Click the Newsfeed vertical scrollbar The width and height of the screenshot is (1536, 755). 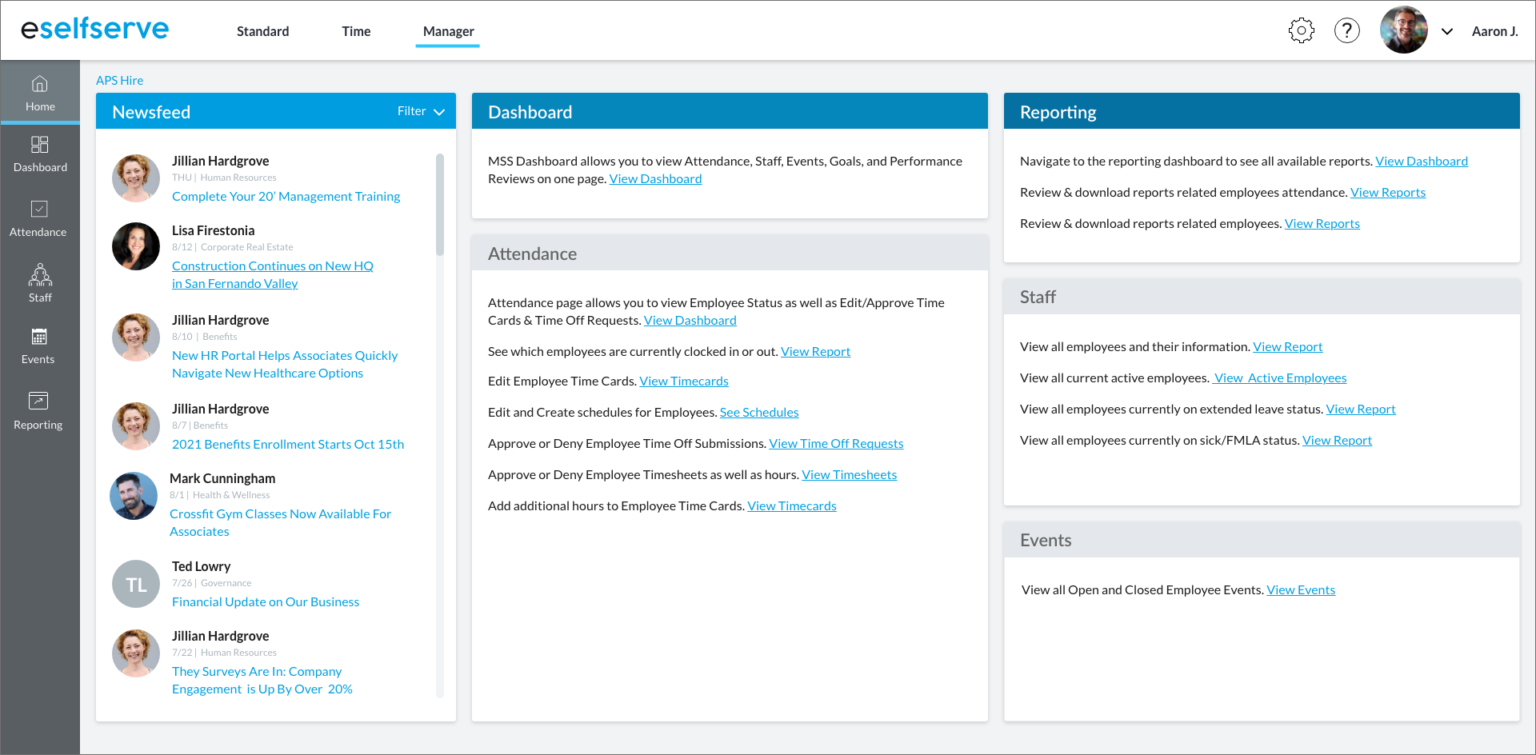point(440,205)
